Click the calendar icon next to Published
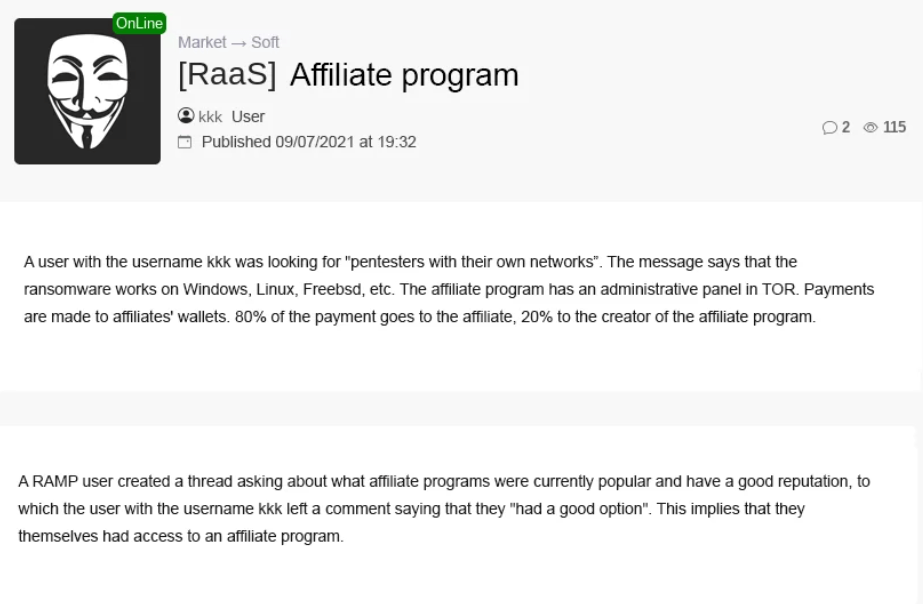The image size is (923, 604). point(185,142)
